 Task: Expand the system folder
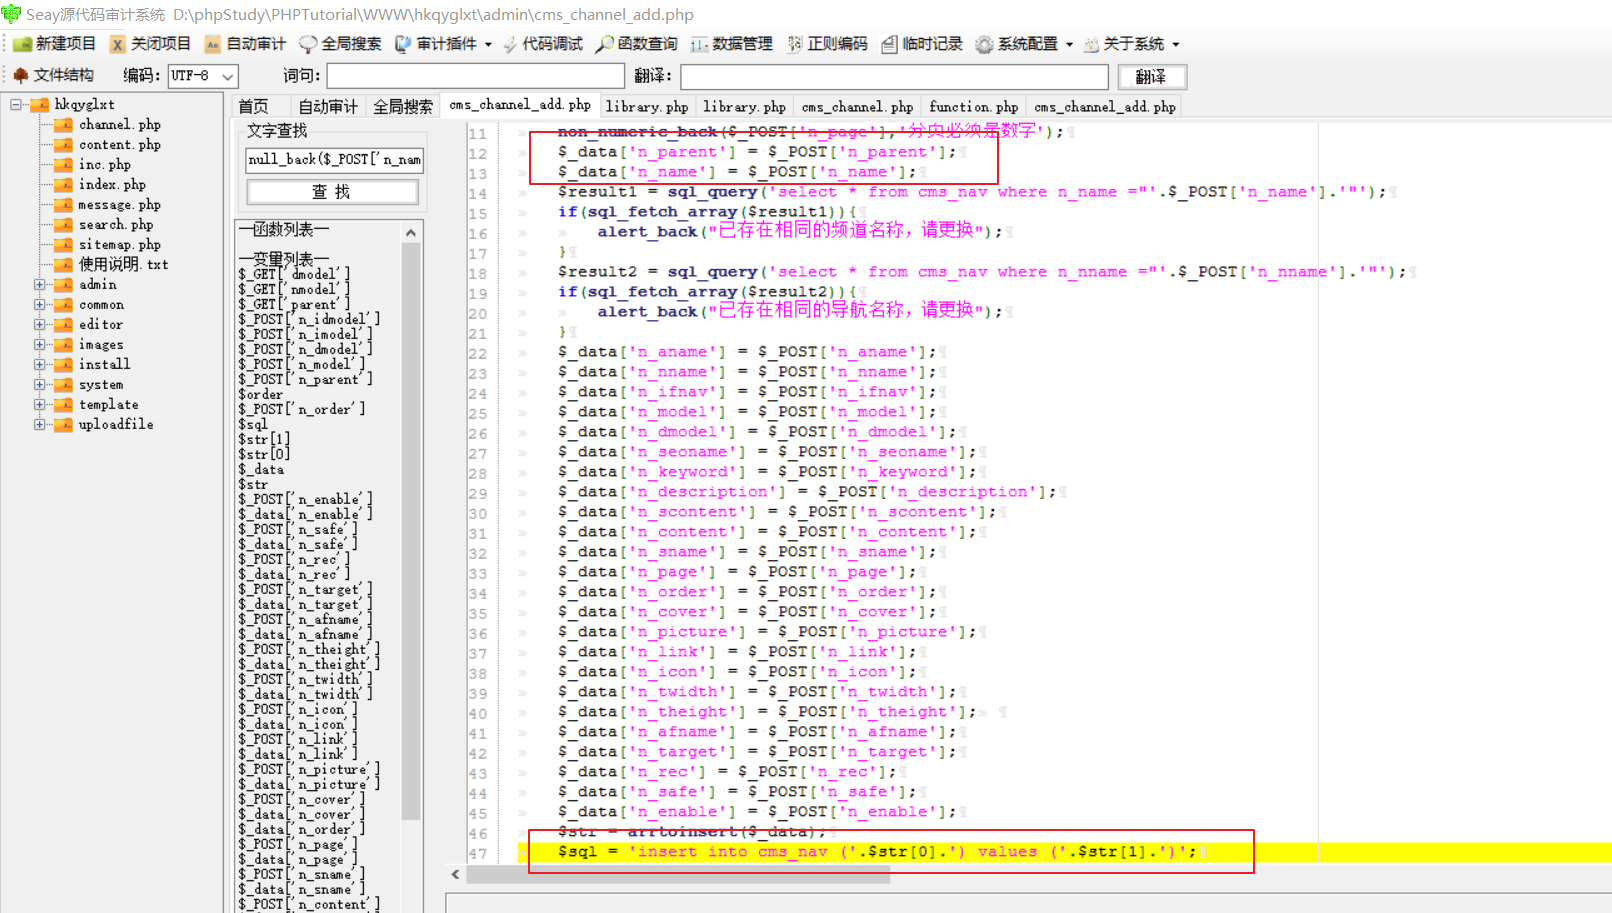point(40,384)
